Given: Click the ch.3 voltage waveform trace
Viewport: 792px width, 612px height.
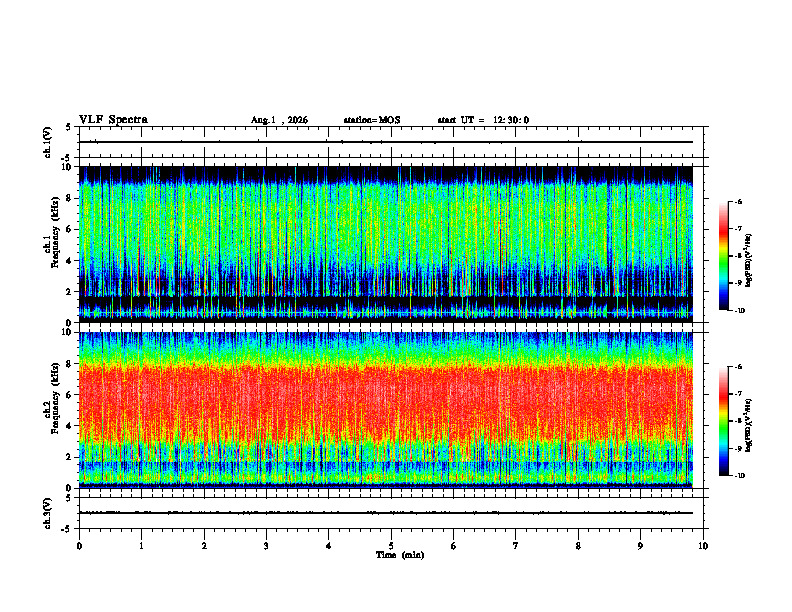Looking at the screenshot, I should 385,513.
